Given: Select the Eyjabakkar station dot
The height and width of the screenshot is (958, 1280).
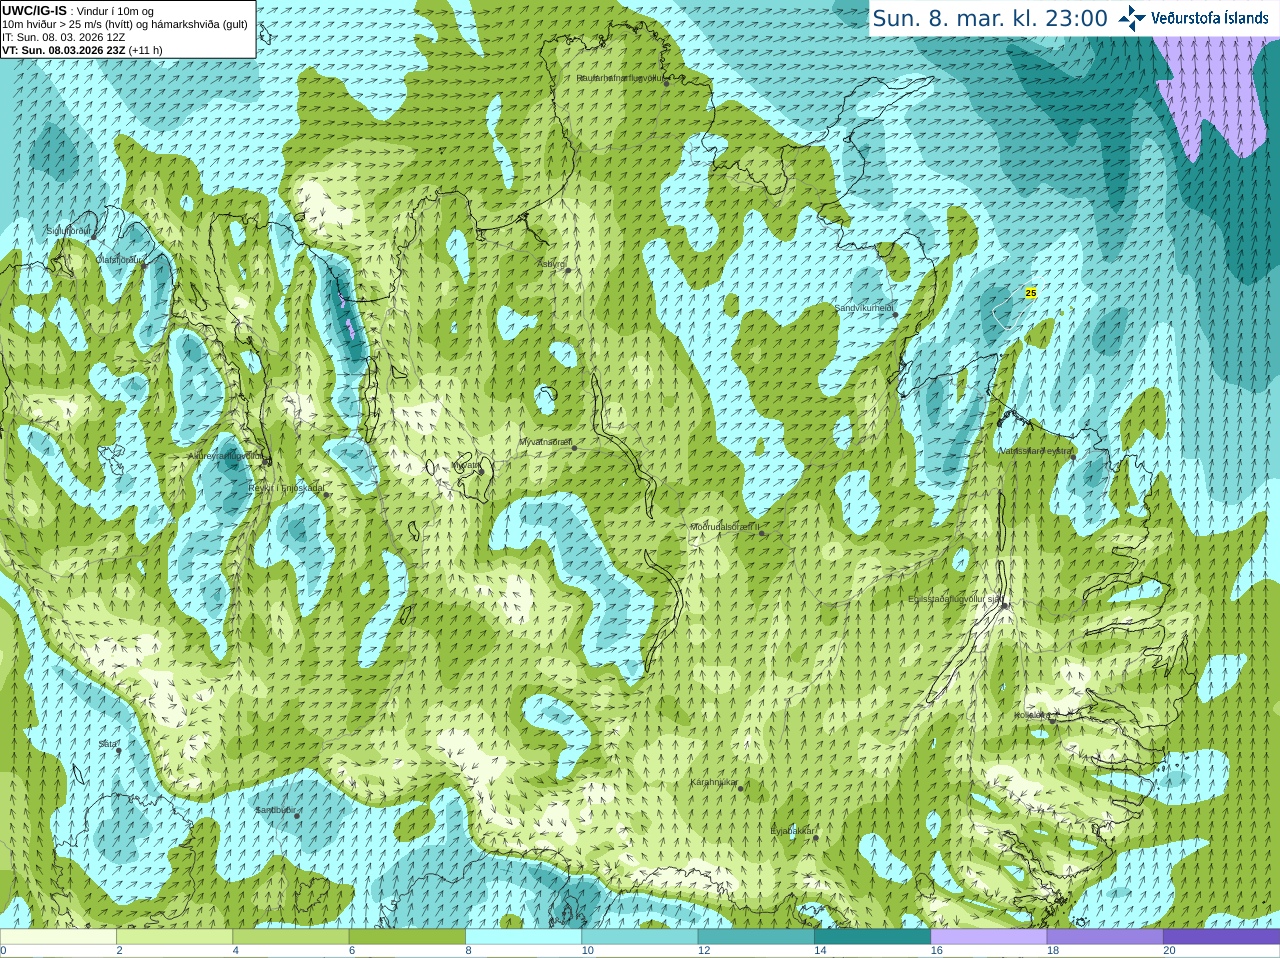Looking at the screenshot, I should 816,837.
